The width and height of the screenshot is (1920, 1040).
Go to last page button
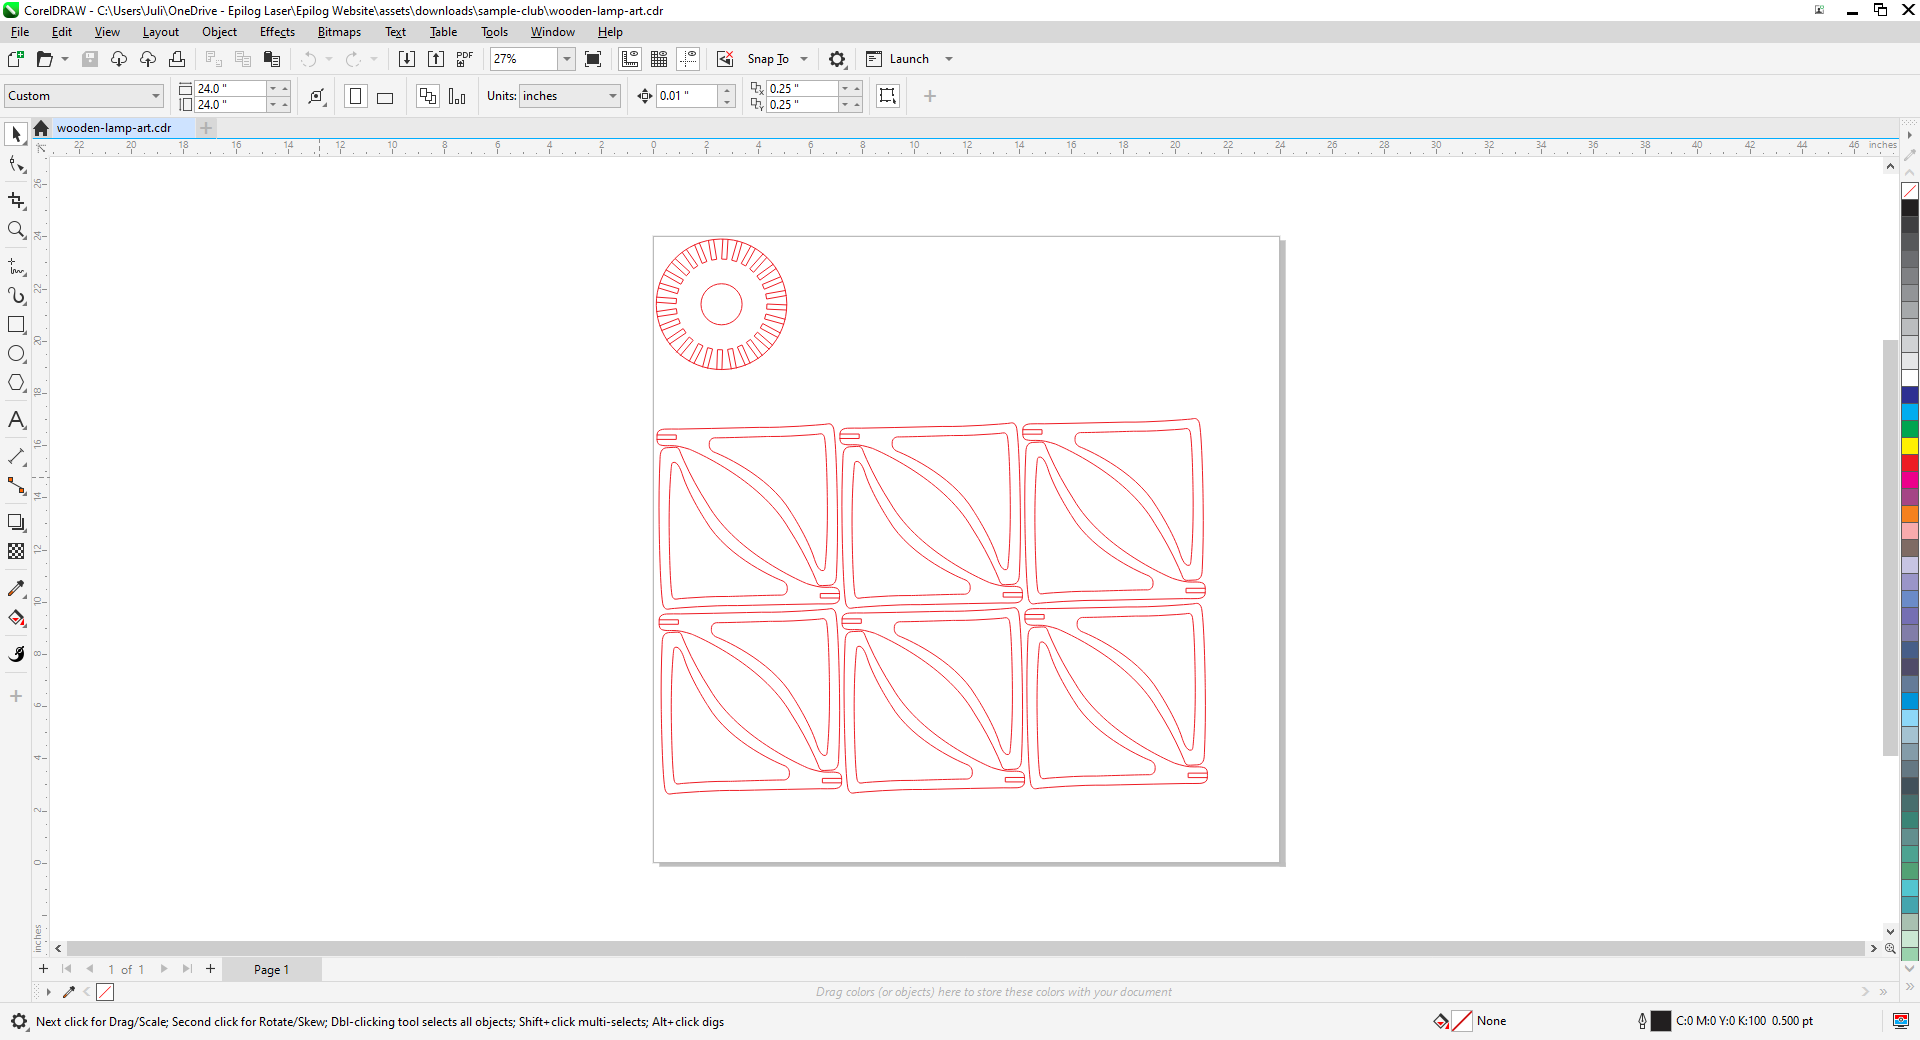click(187, 969)
